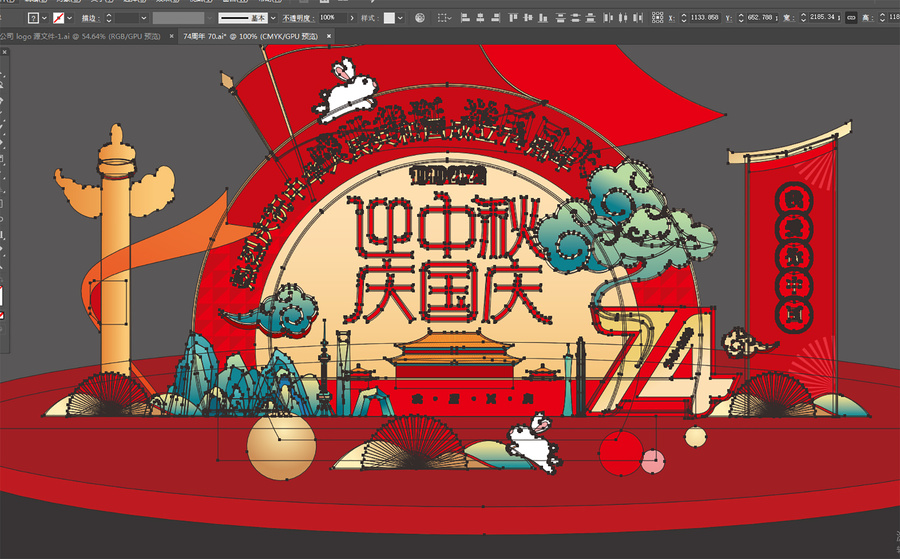
Task: Click Horizontal Distribute Right icon
Action: point(638,18)
